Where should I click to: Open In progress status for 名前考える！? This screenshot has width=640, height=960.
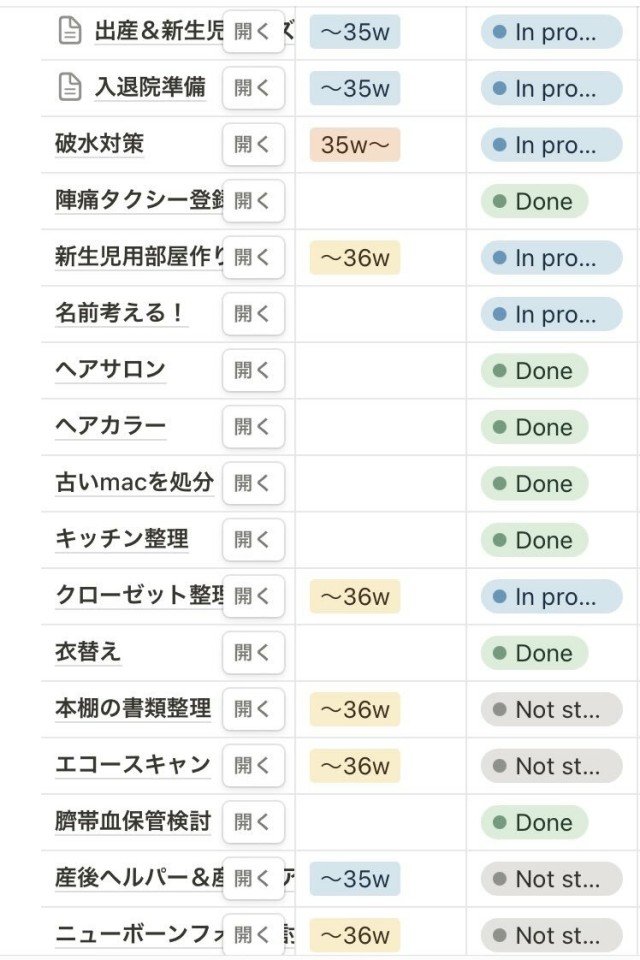click(551, 314)
